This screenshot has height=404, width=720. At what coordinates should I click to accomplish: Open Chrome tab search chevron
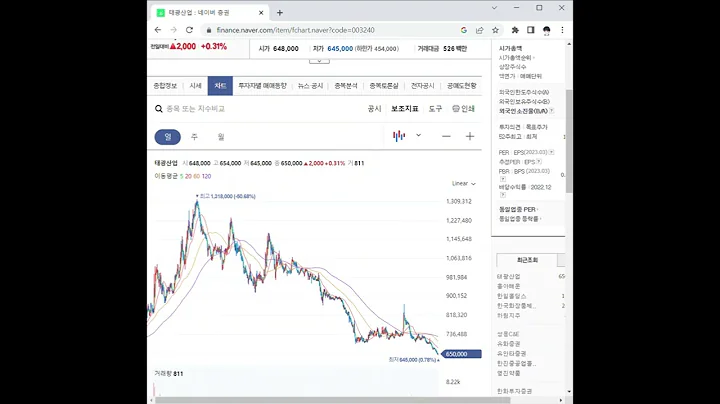[x=494, y=8]
